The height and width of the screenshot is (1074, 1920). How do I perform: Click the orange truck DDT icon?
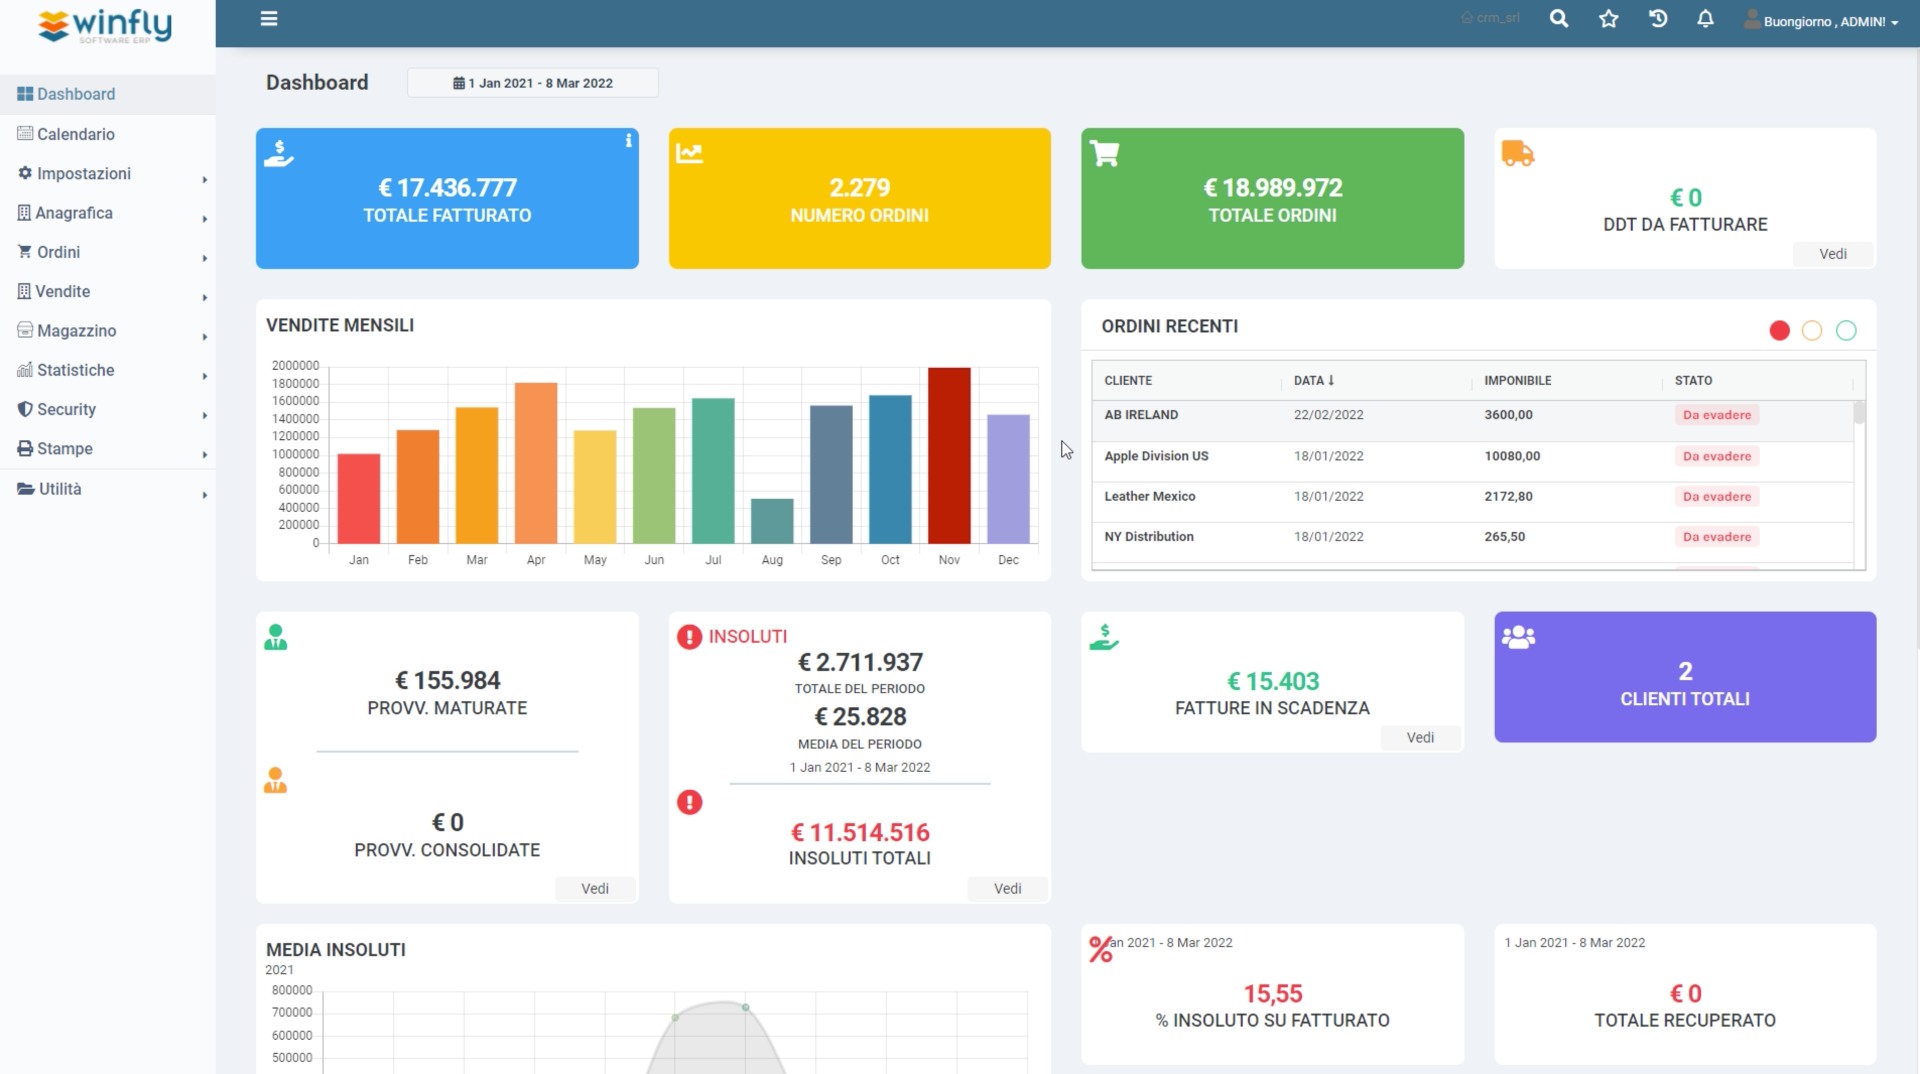(x=1517, y=154)
